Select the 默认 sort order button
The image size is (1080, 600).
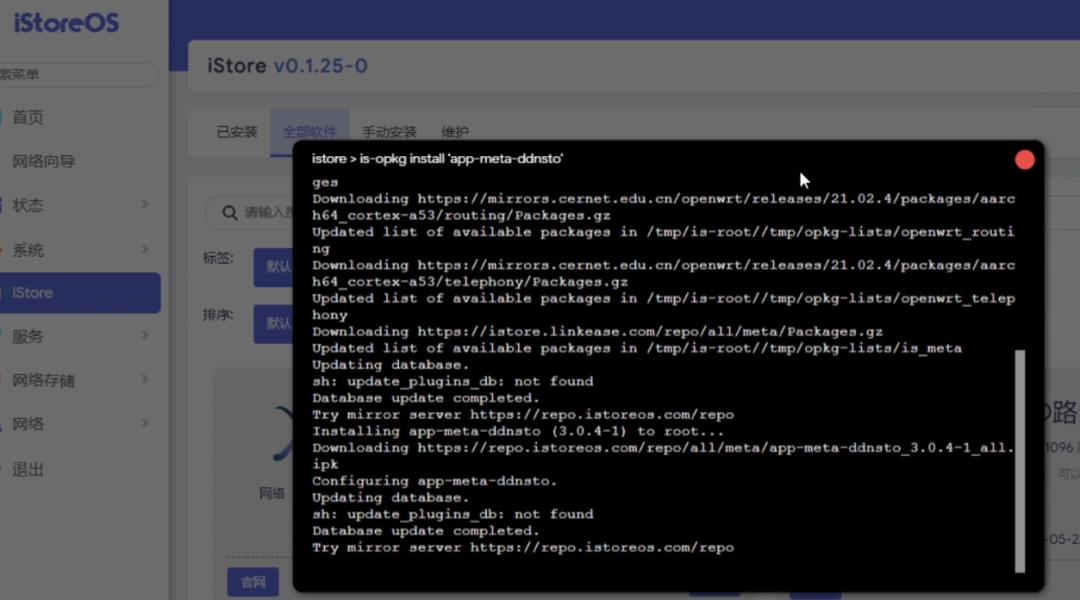click(x=274, y=324)
